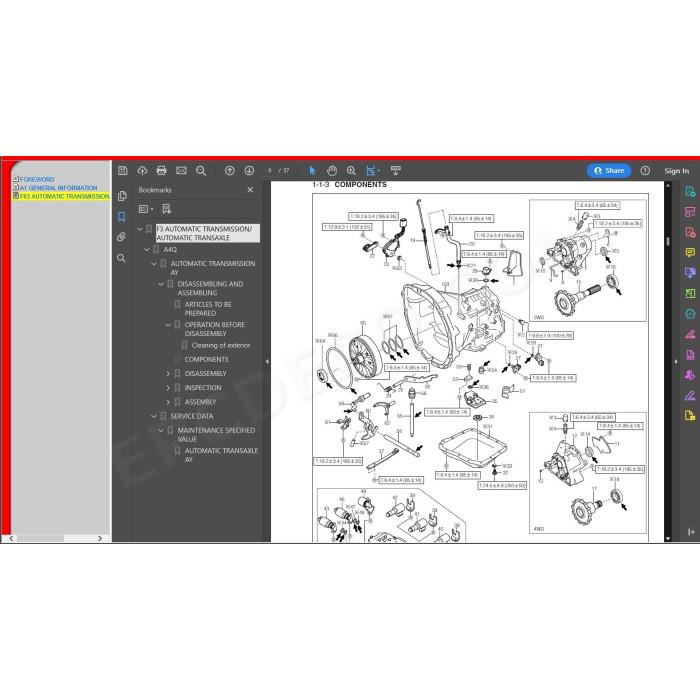Open the Page Thumbnails pane icon

[122, 196]
